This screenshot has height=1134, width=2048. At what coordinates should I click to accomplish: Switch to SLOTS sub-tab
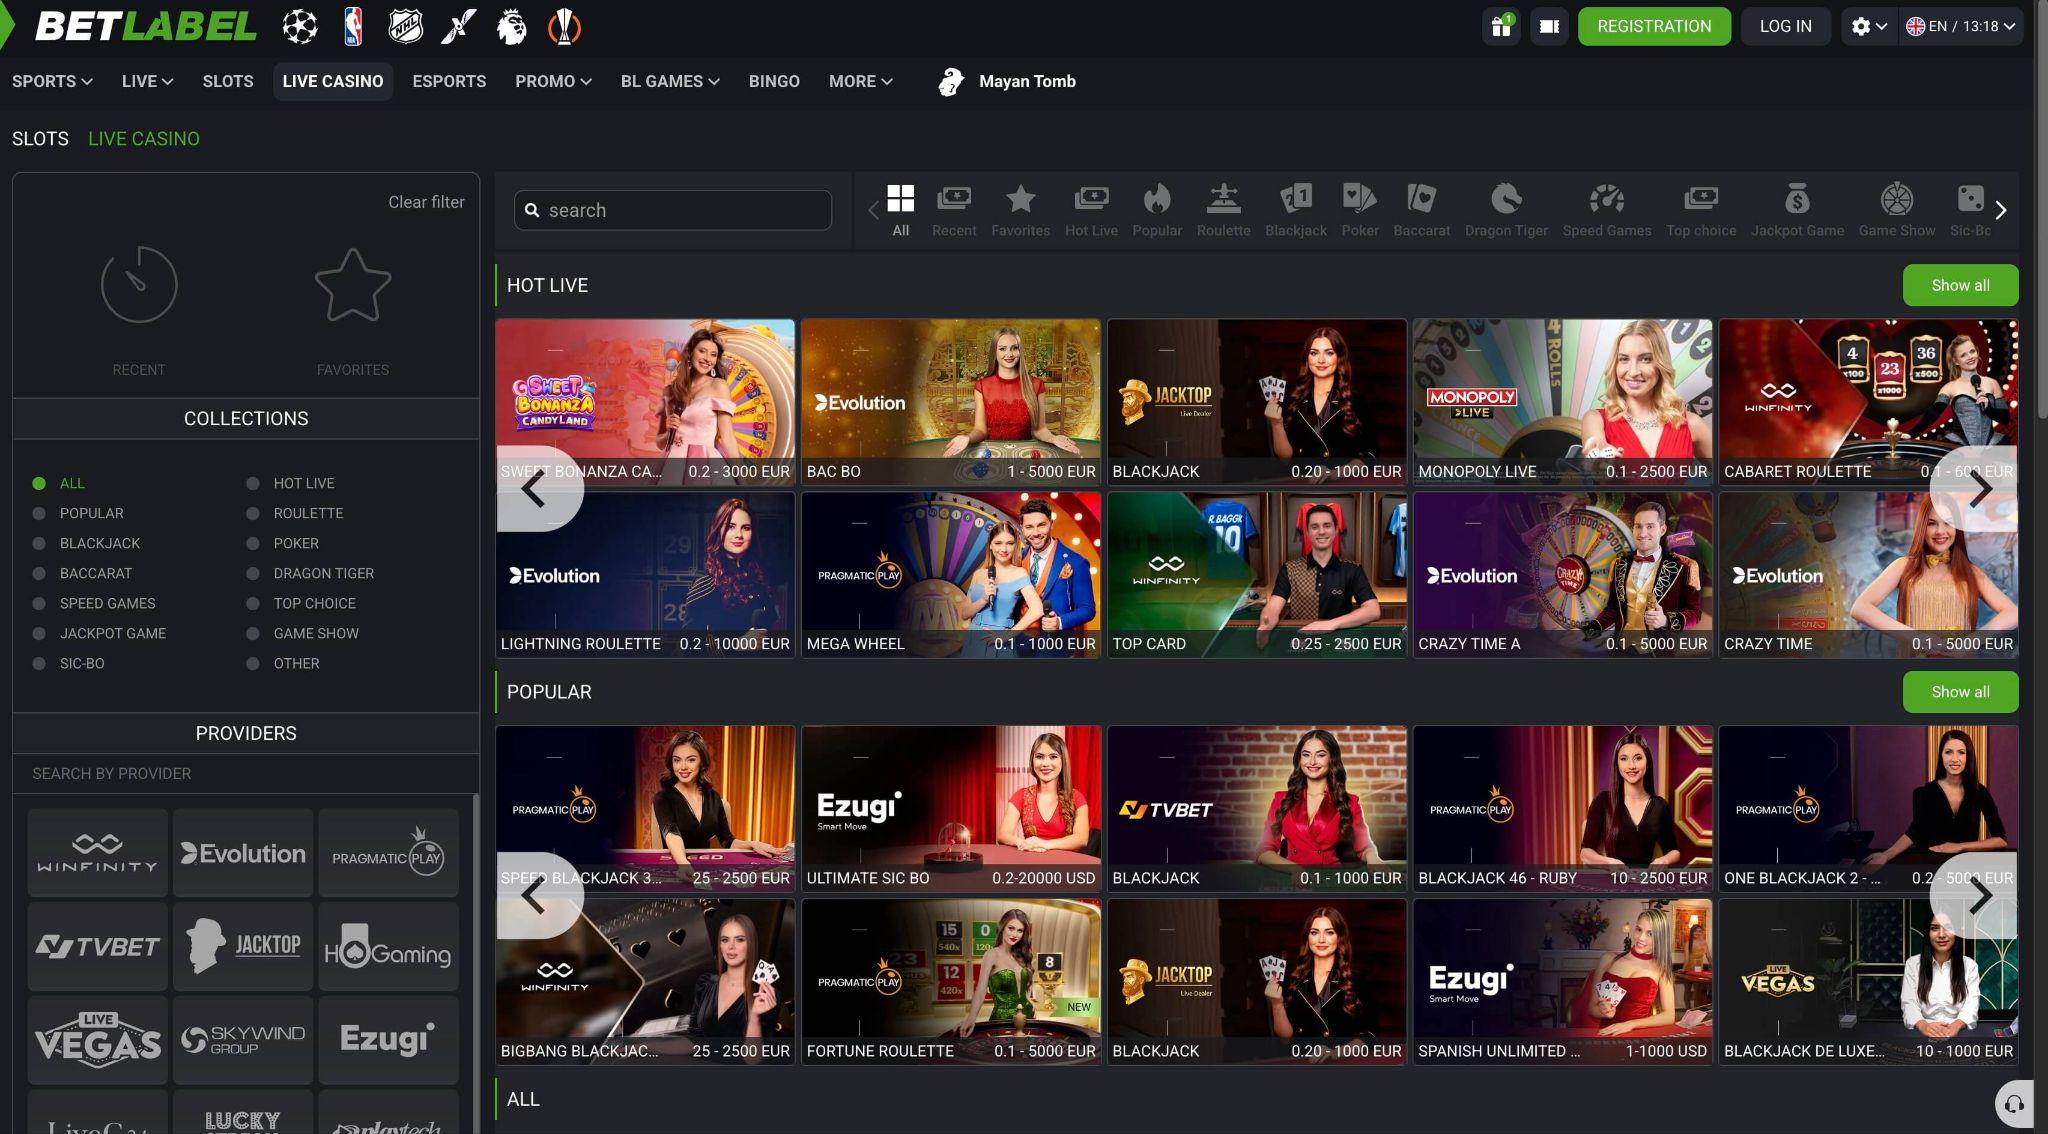[x=40, y=139]
